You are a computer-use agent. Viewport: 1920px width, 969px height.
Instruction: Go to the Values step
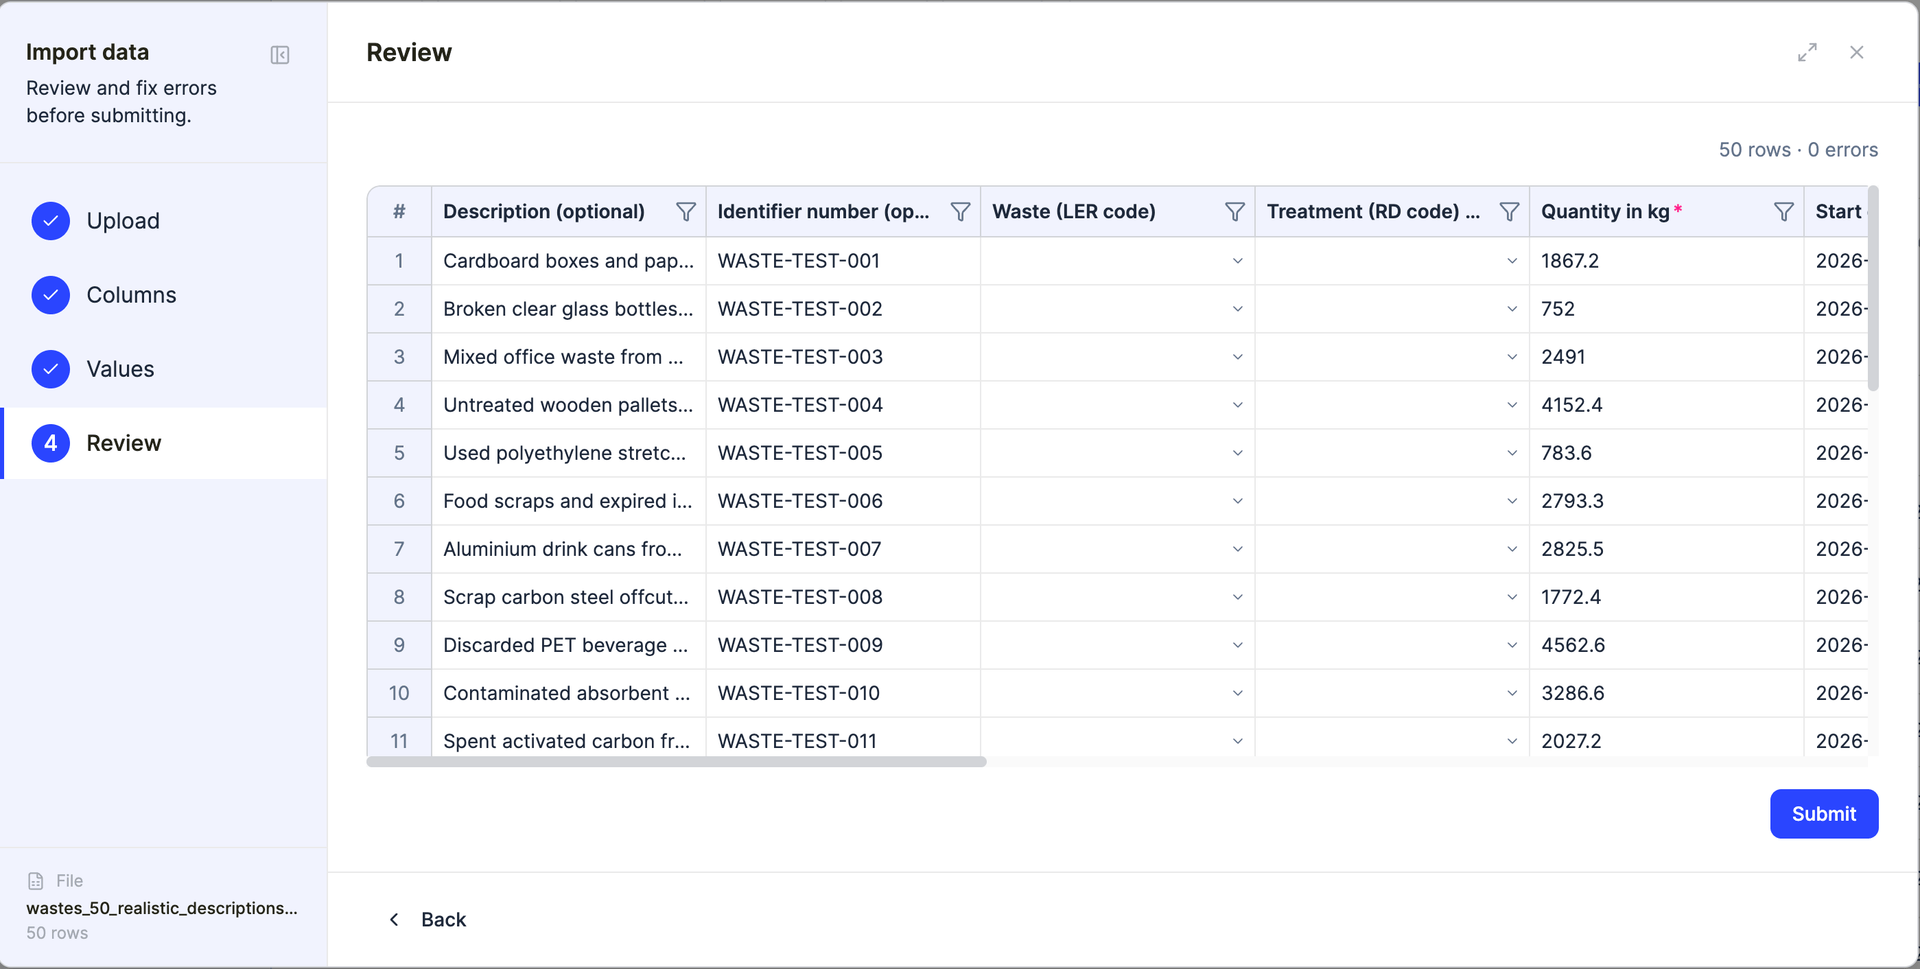[x=164, y=369]
